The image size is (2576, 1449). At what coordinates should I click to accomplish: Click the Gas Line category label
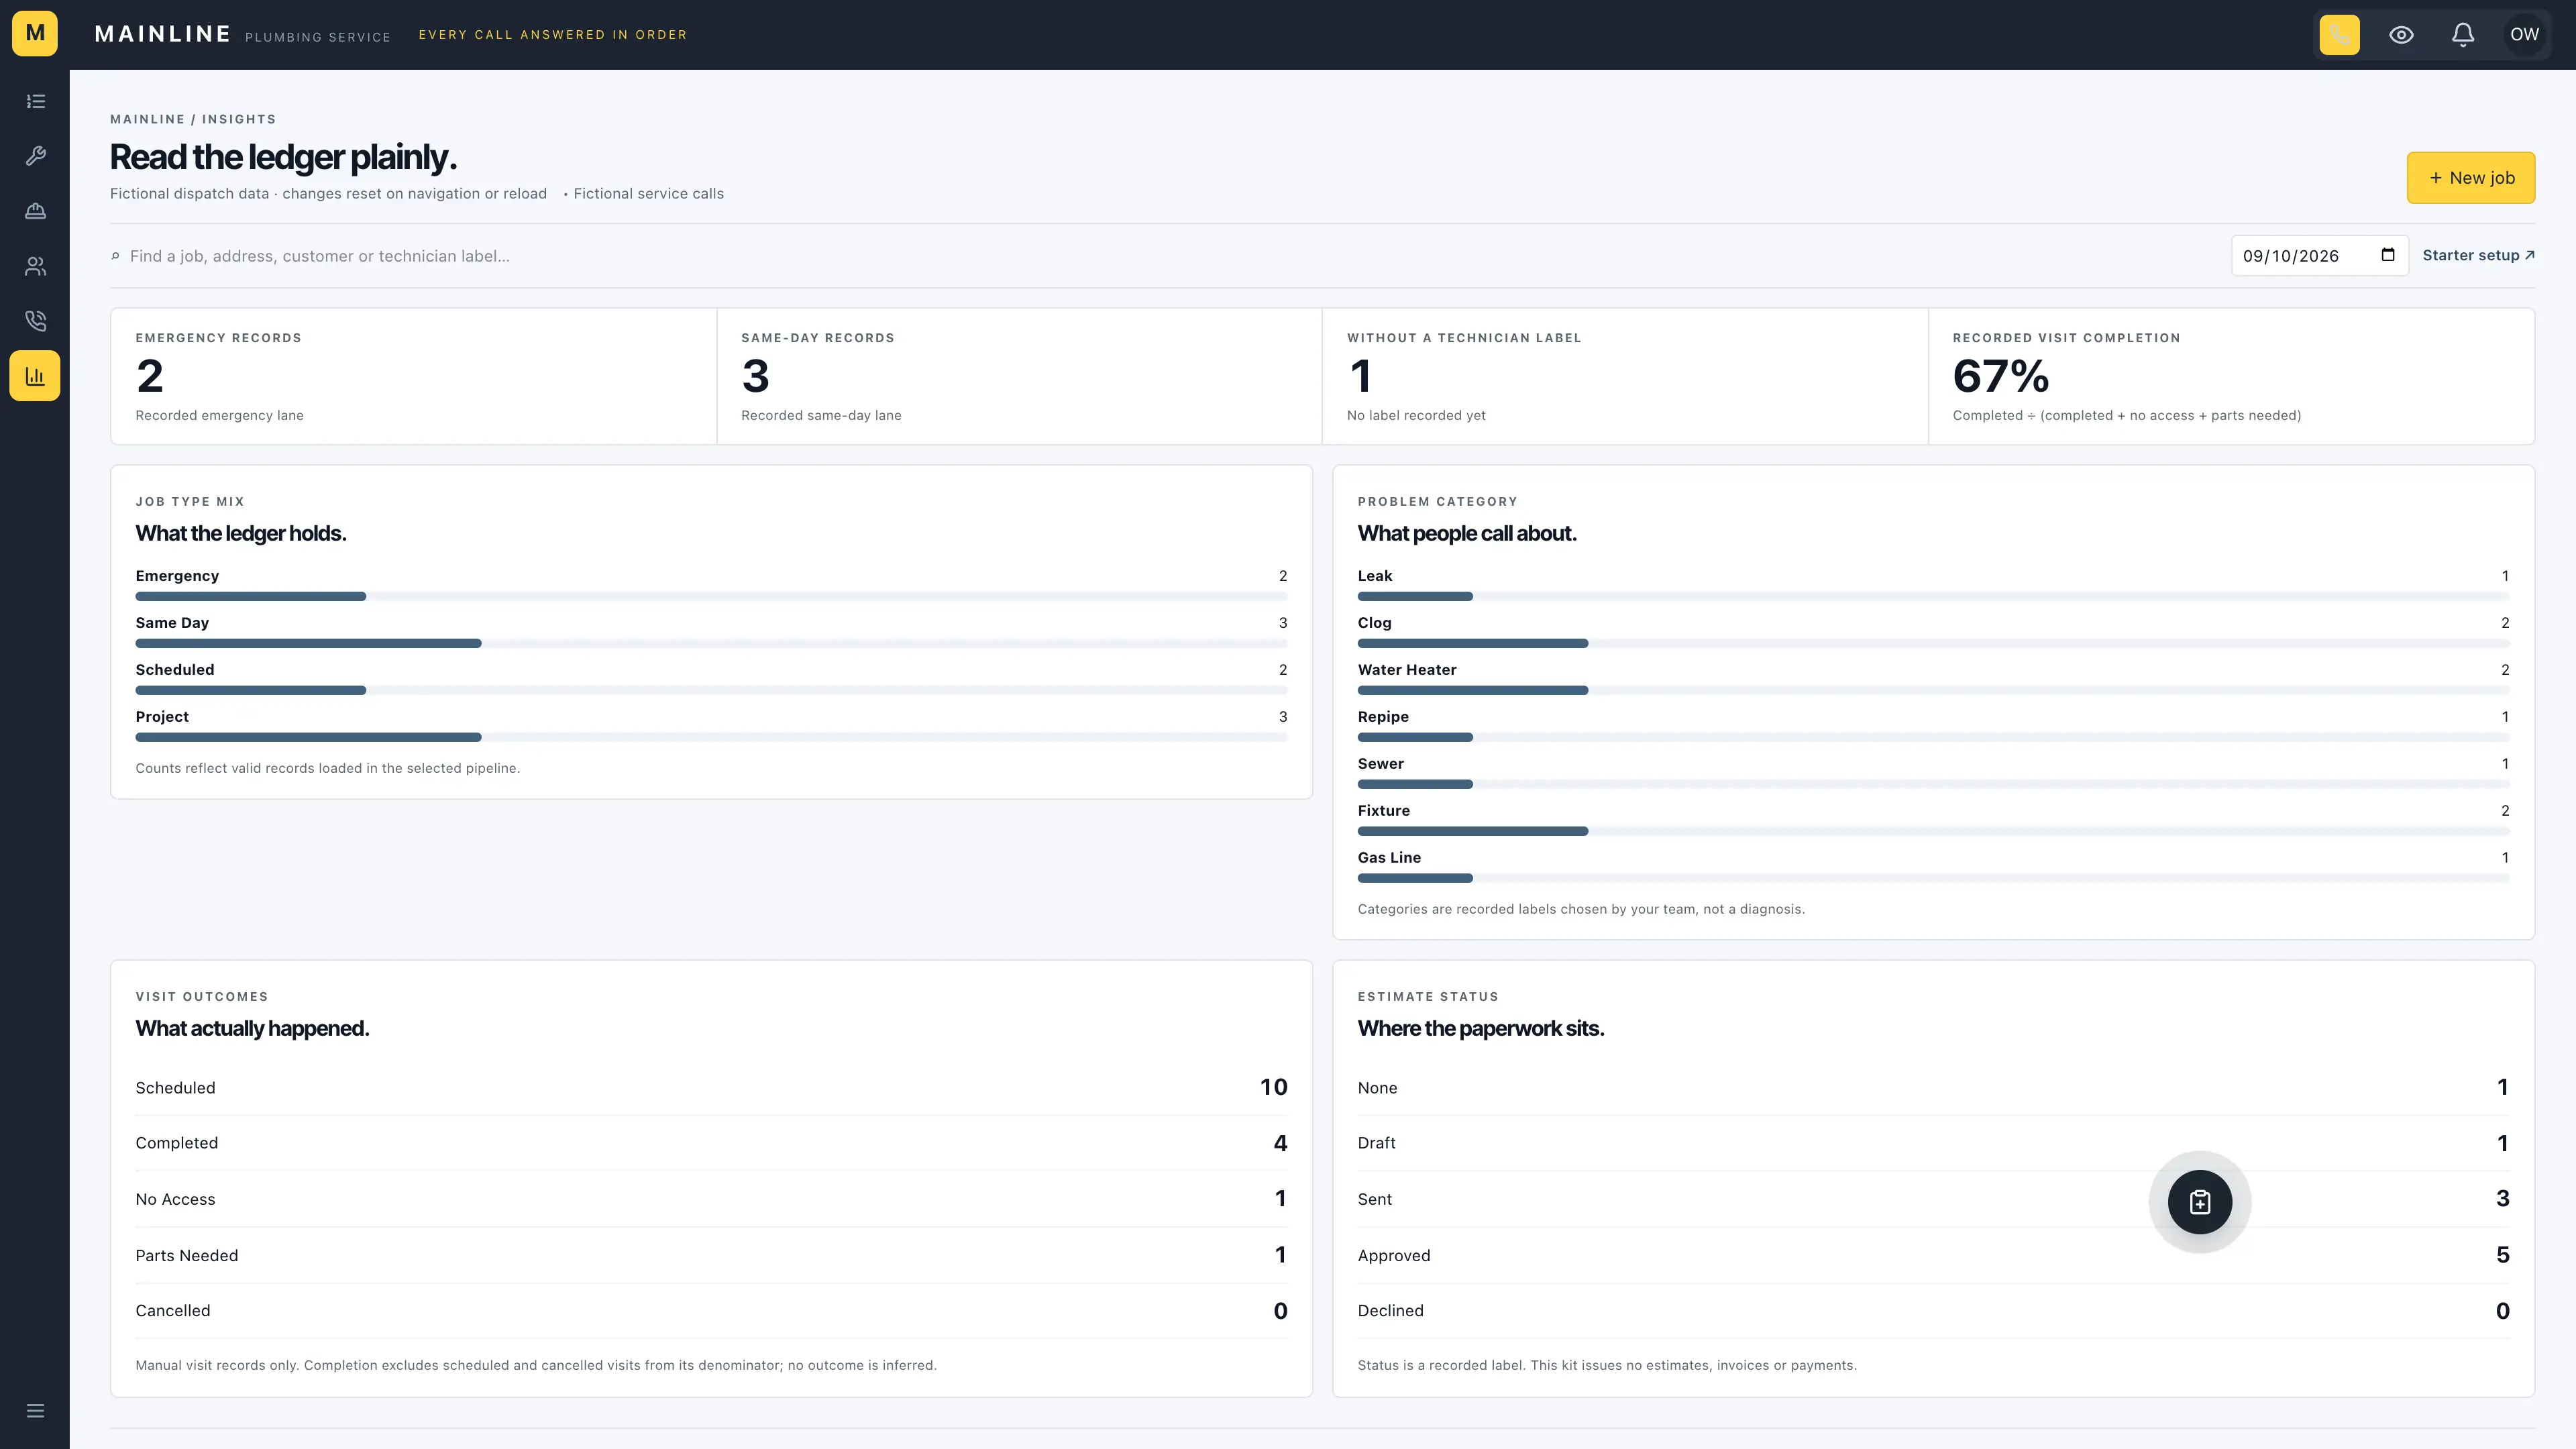[x=1389, y=857]
